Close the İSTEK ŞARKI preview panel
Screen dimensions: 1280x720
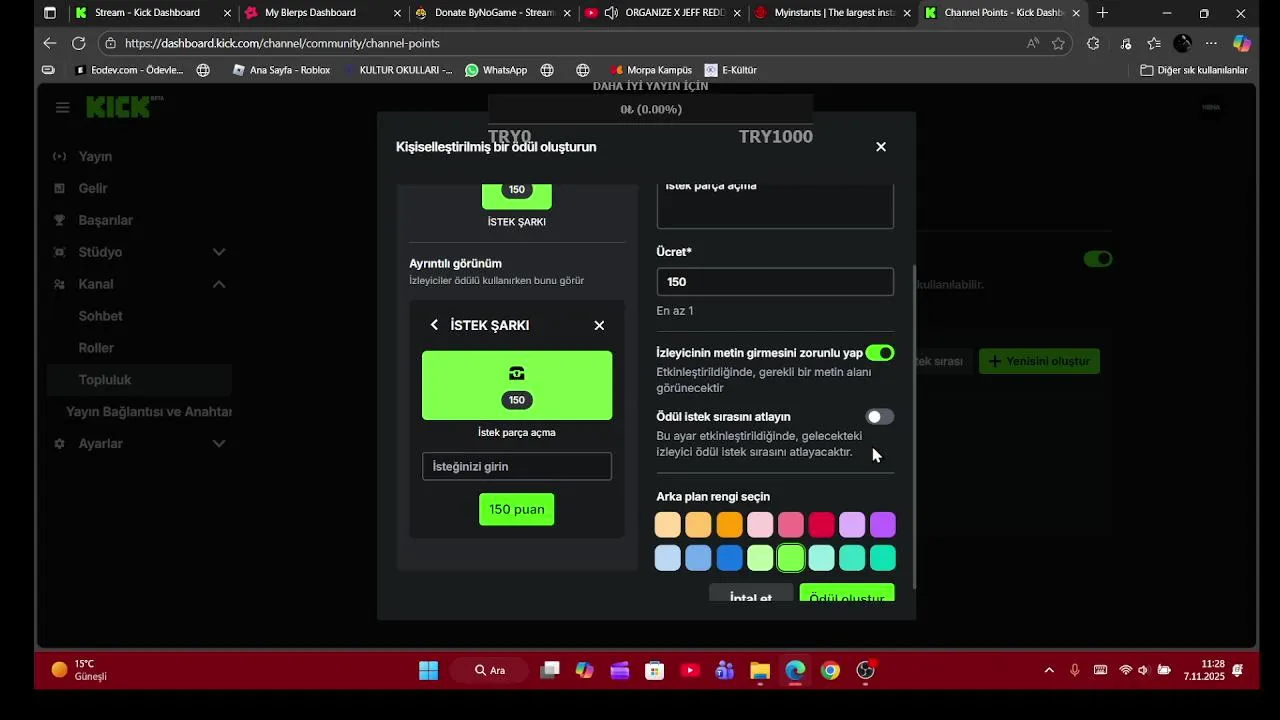599,325
